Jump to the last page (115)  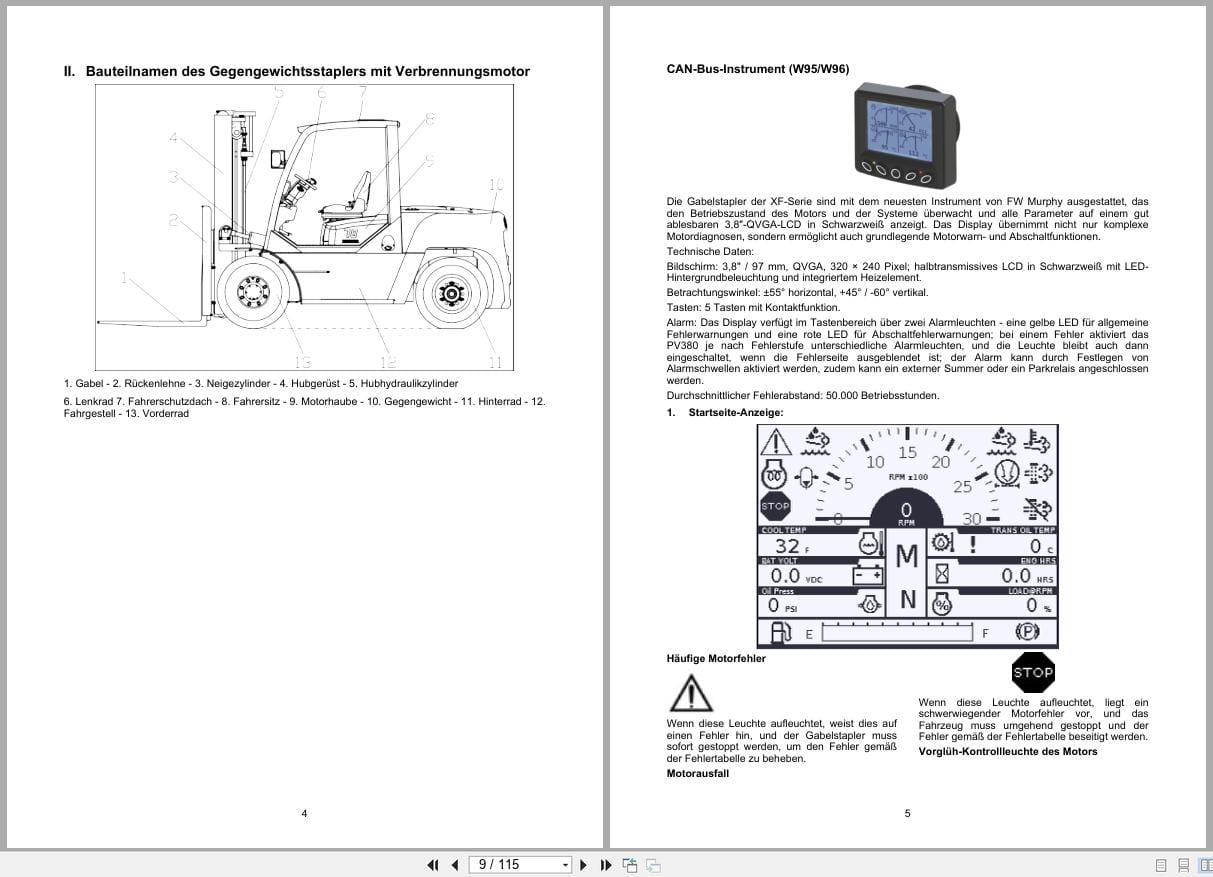coord(605,864)
